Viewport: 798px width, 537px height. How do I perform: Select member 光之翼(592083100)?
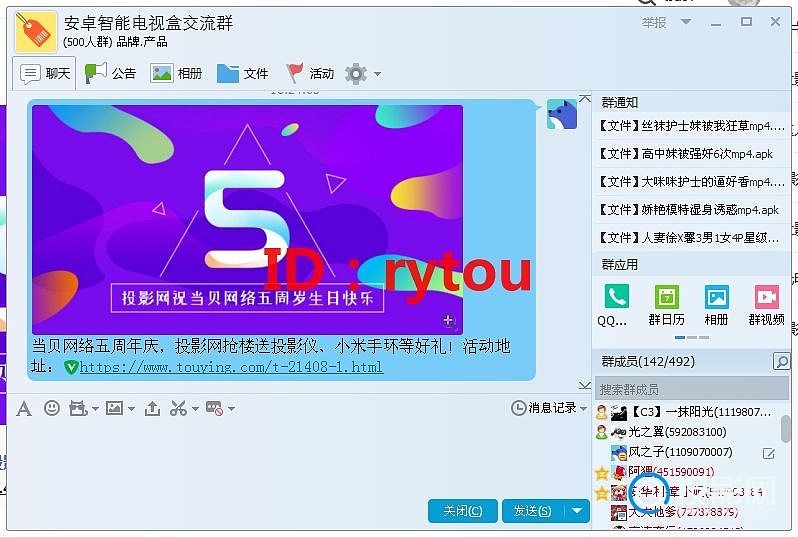(x=688, y=432)
